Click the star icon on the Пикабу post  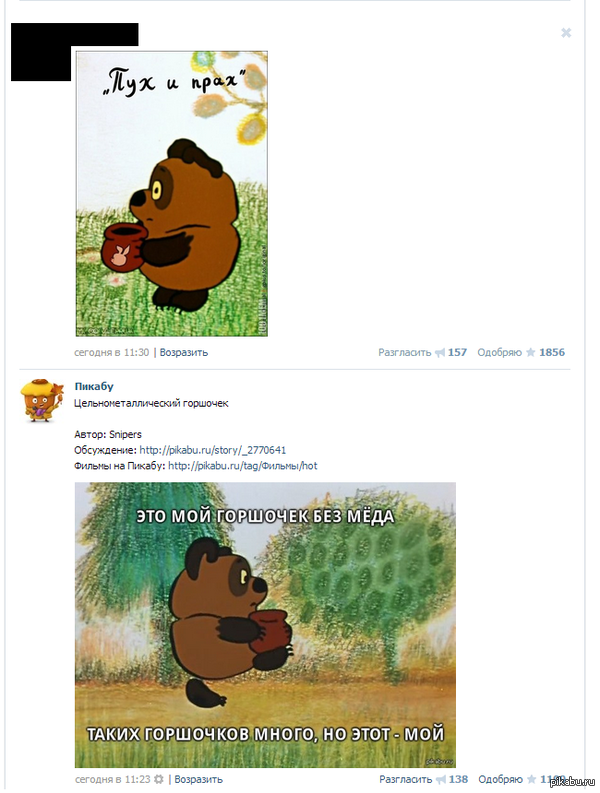pos(531,779)
